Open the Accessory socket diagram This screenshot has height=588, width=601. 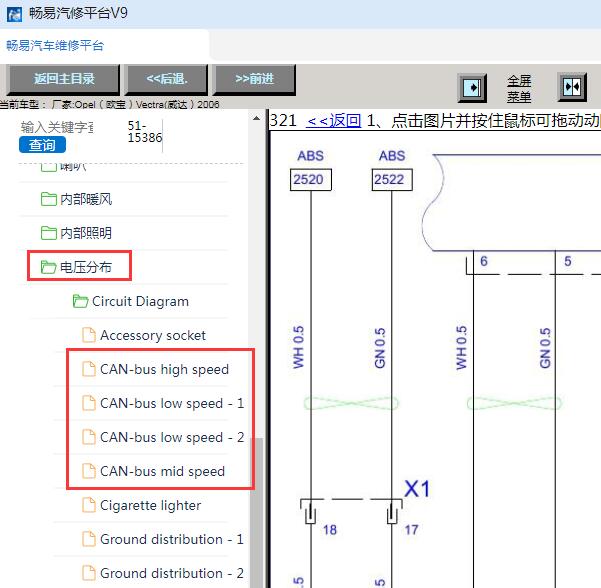(x=153, y=335)
